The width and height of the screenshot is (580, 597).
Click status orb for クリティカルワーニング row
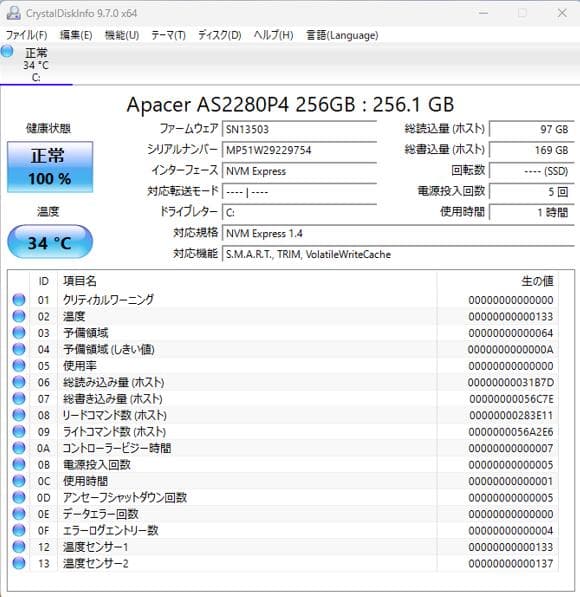(19, 300)
